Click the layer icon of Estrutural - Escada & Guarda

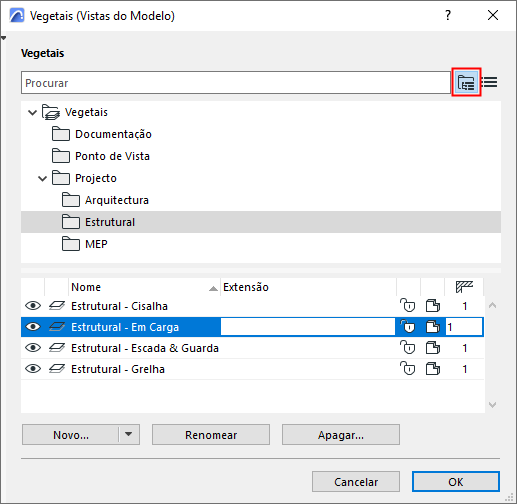57,348
